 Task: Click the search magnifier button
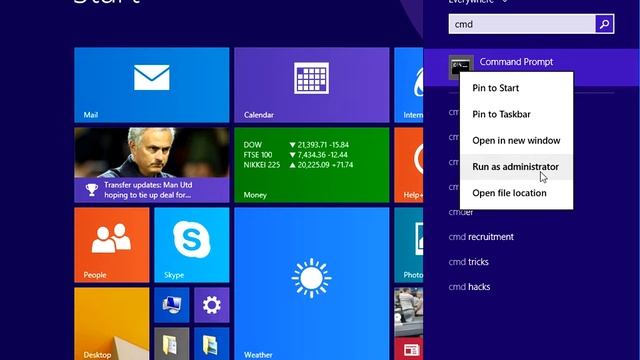click(x=604, y=24)
